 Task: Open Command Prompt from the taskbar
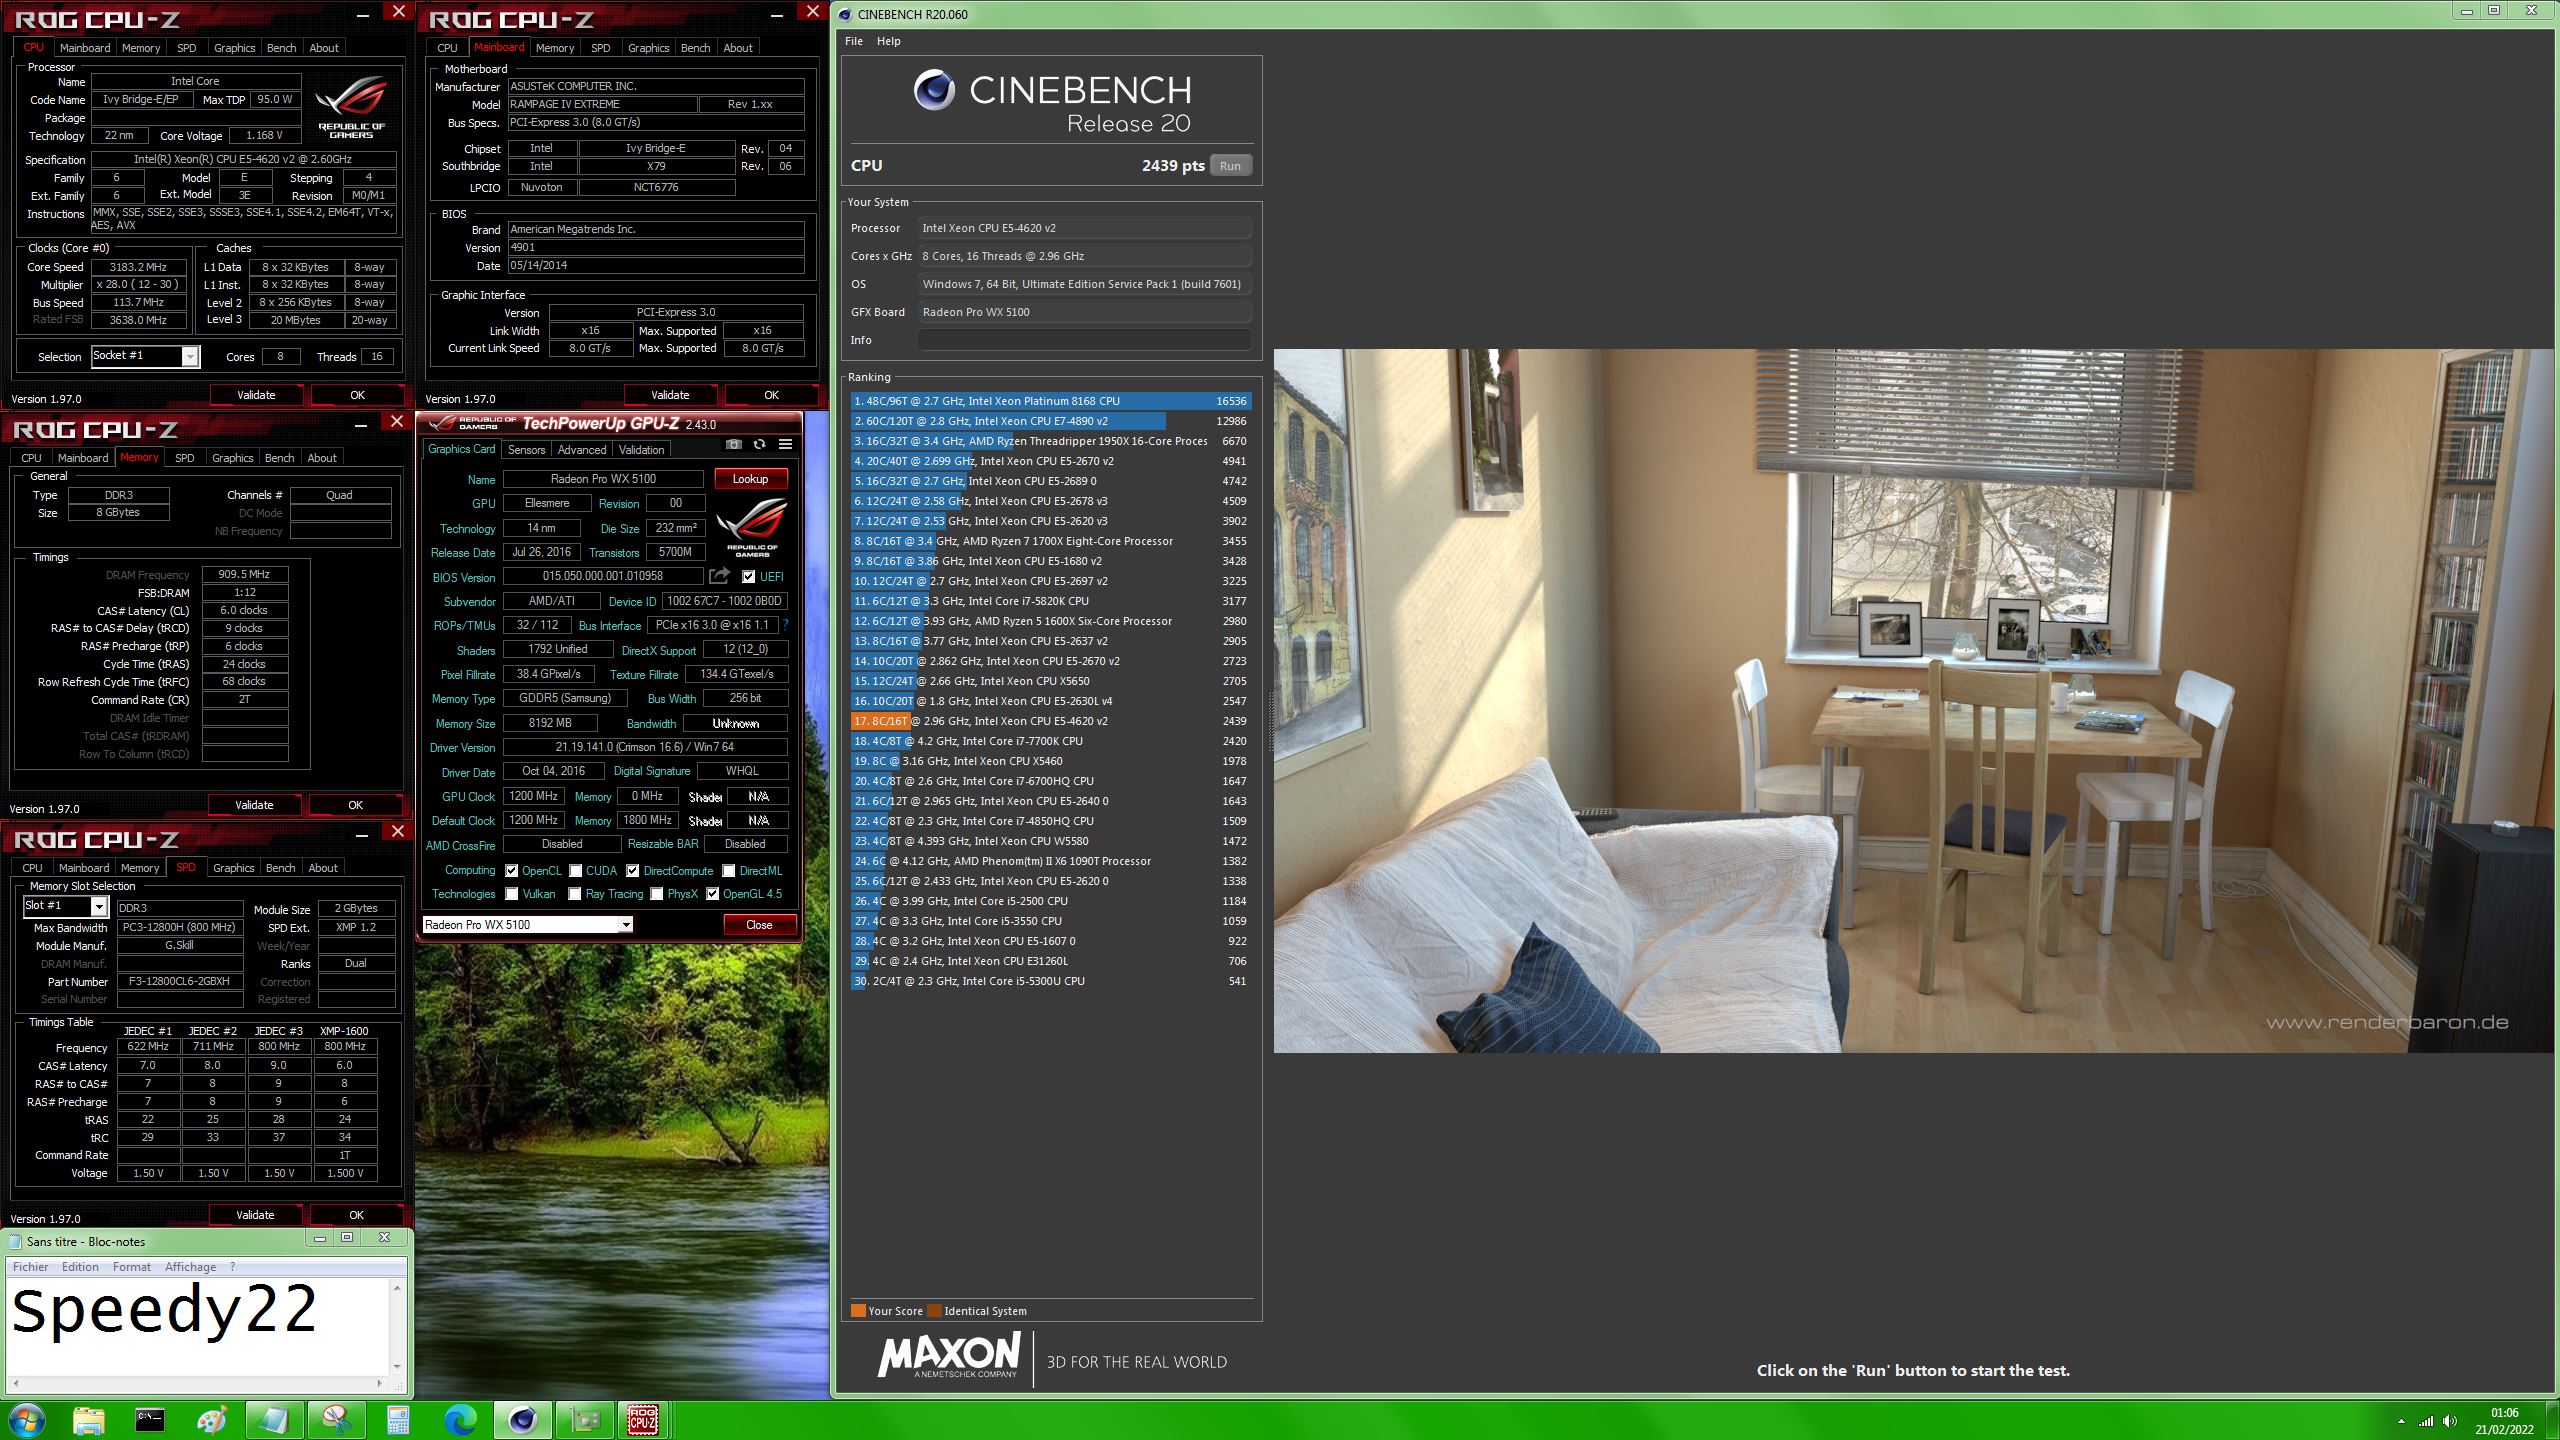coord(150,1419)
